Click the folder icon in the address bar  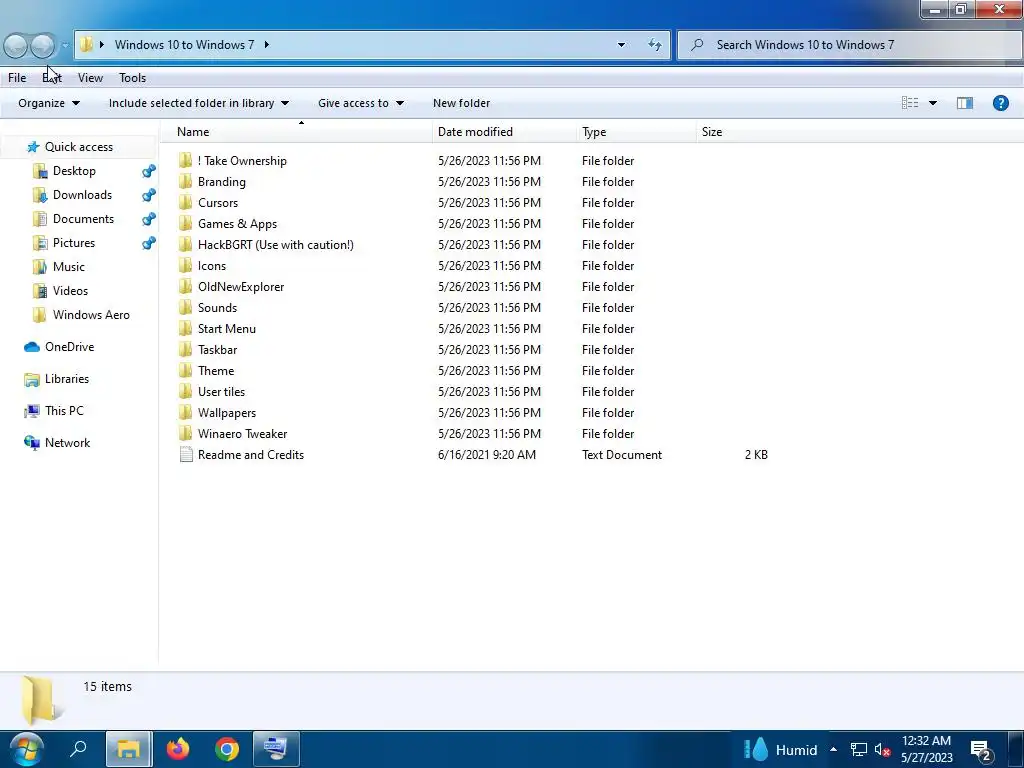click(86, 44)
